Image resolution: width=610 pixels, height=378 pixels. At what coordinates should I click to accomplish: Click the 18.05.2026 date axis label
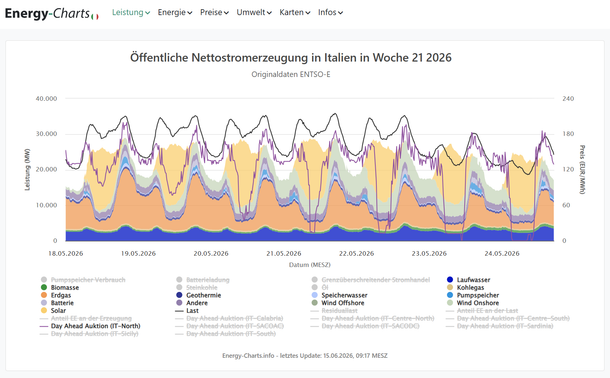tap(65, 253)
